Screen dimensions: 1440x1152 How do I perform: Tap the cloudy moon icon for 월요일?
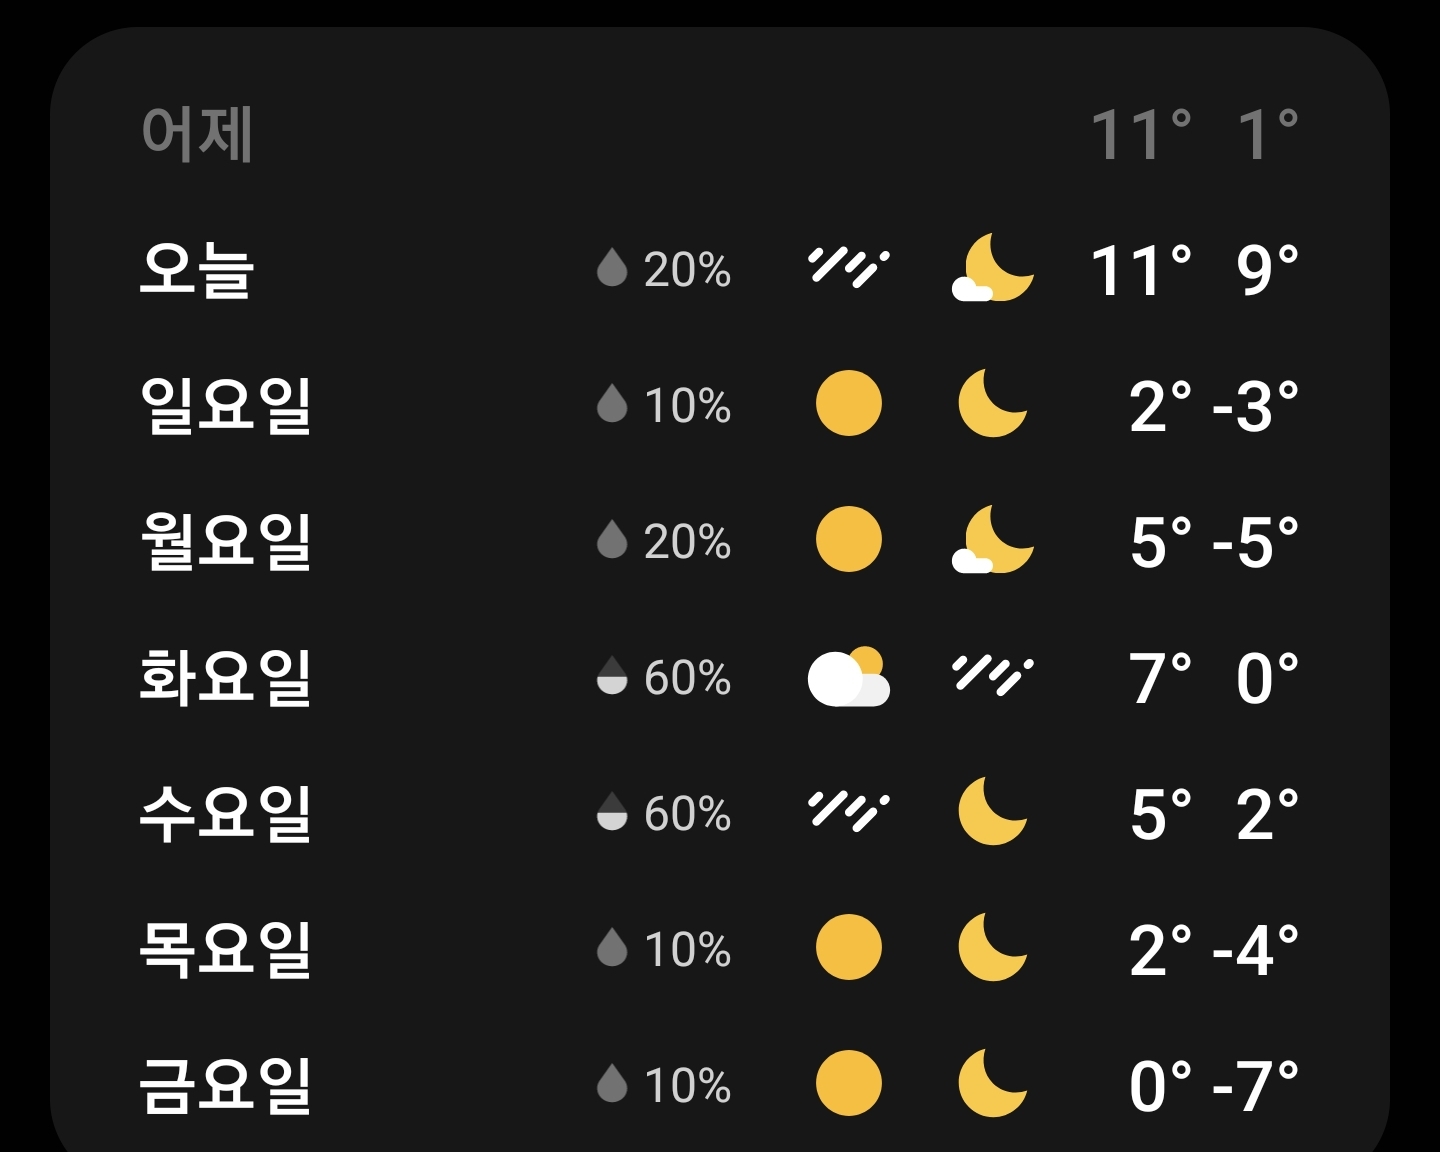[991, 540]
